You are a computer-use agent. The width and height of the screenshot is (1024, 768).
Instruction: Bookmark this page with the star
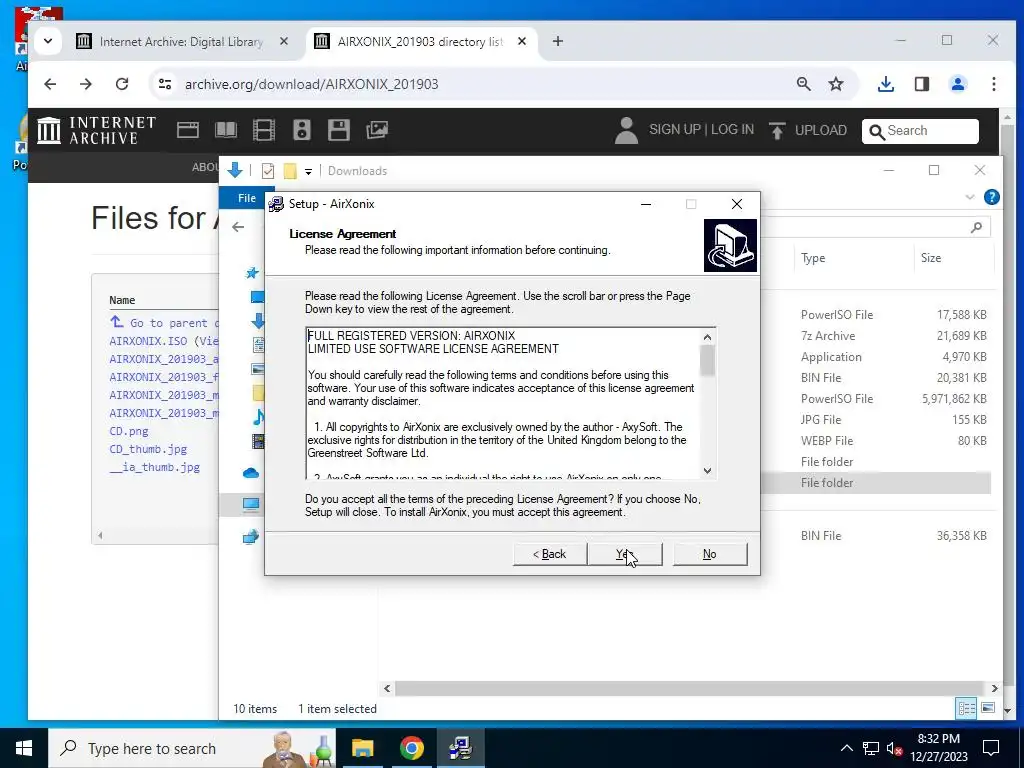tap(836, 84)
